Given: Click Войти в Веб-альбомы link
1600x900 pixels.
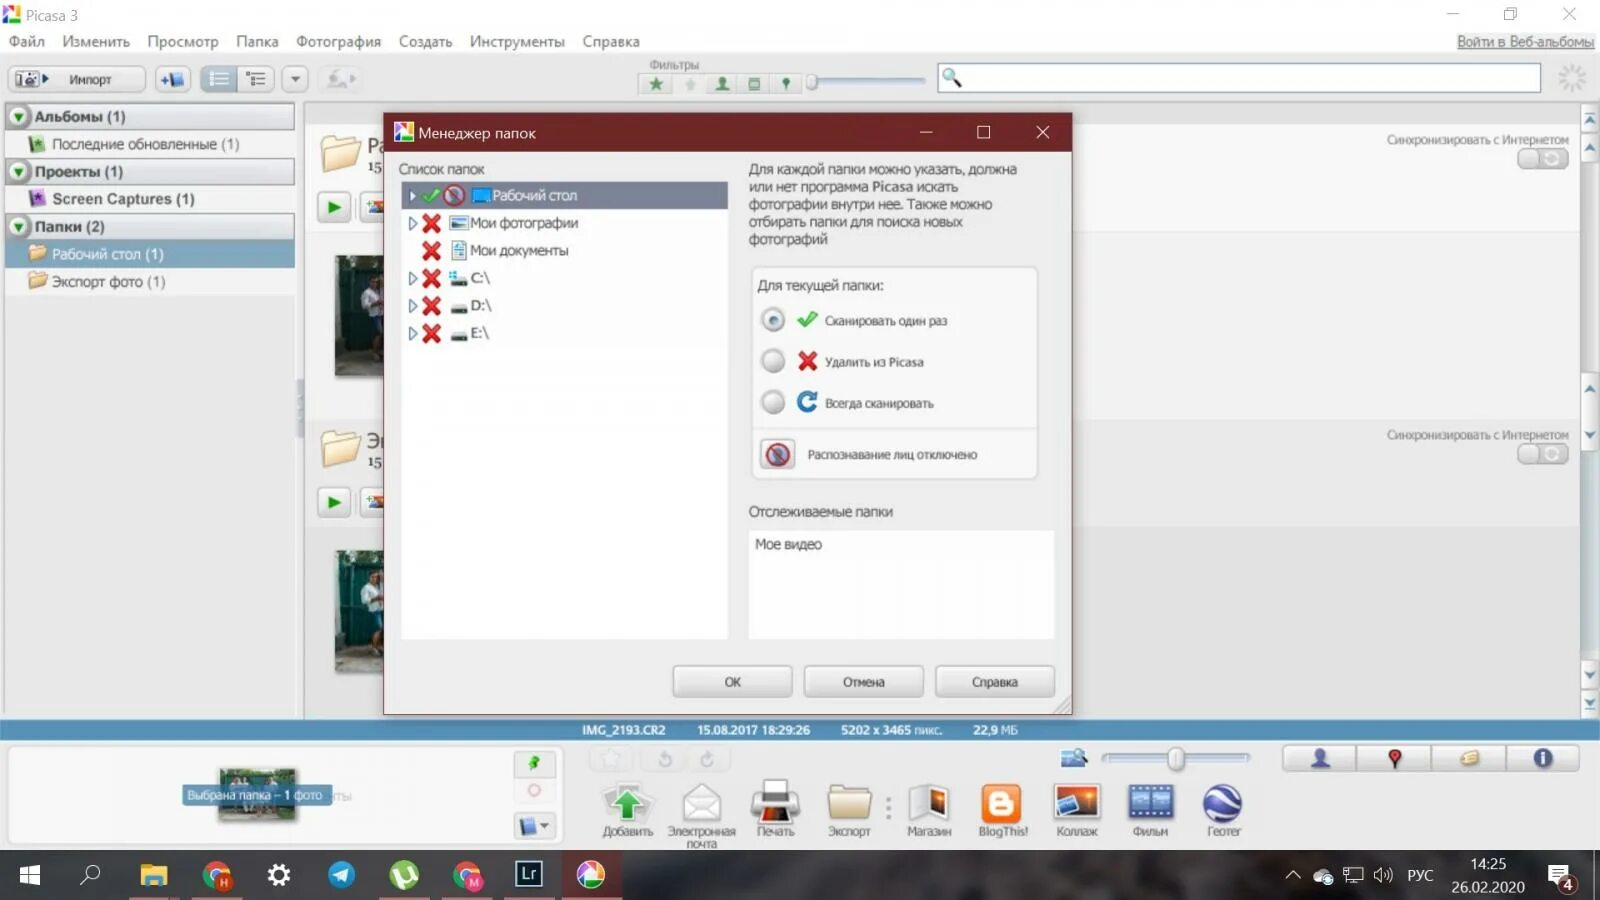Looking at the screenshot, I should (1525, 42).
